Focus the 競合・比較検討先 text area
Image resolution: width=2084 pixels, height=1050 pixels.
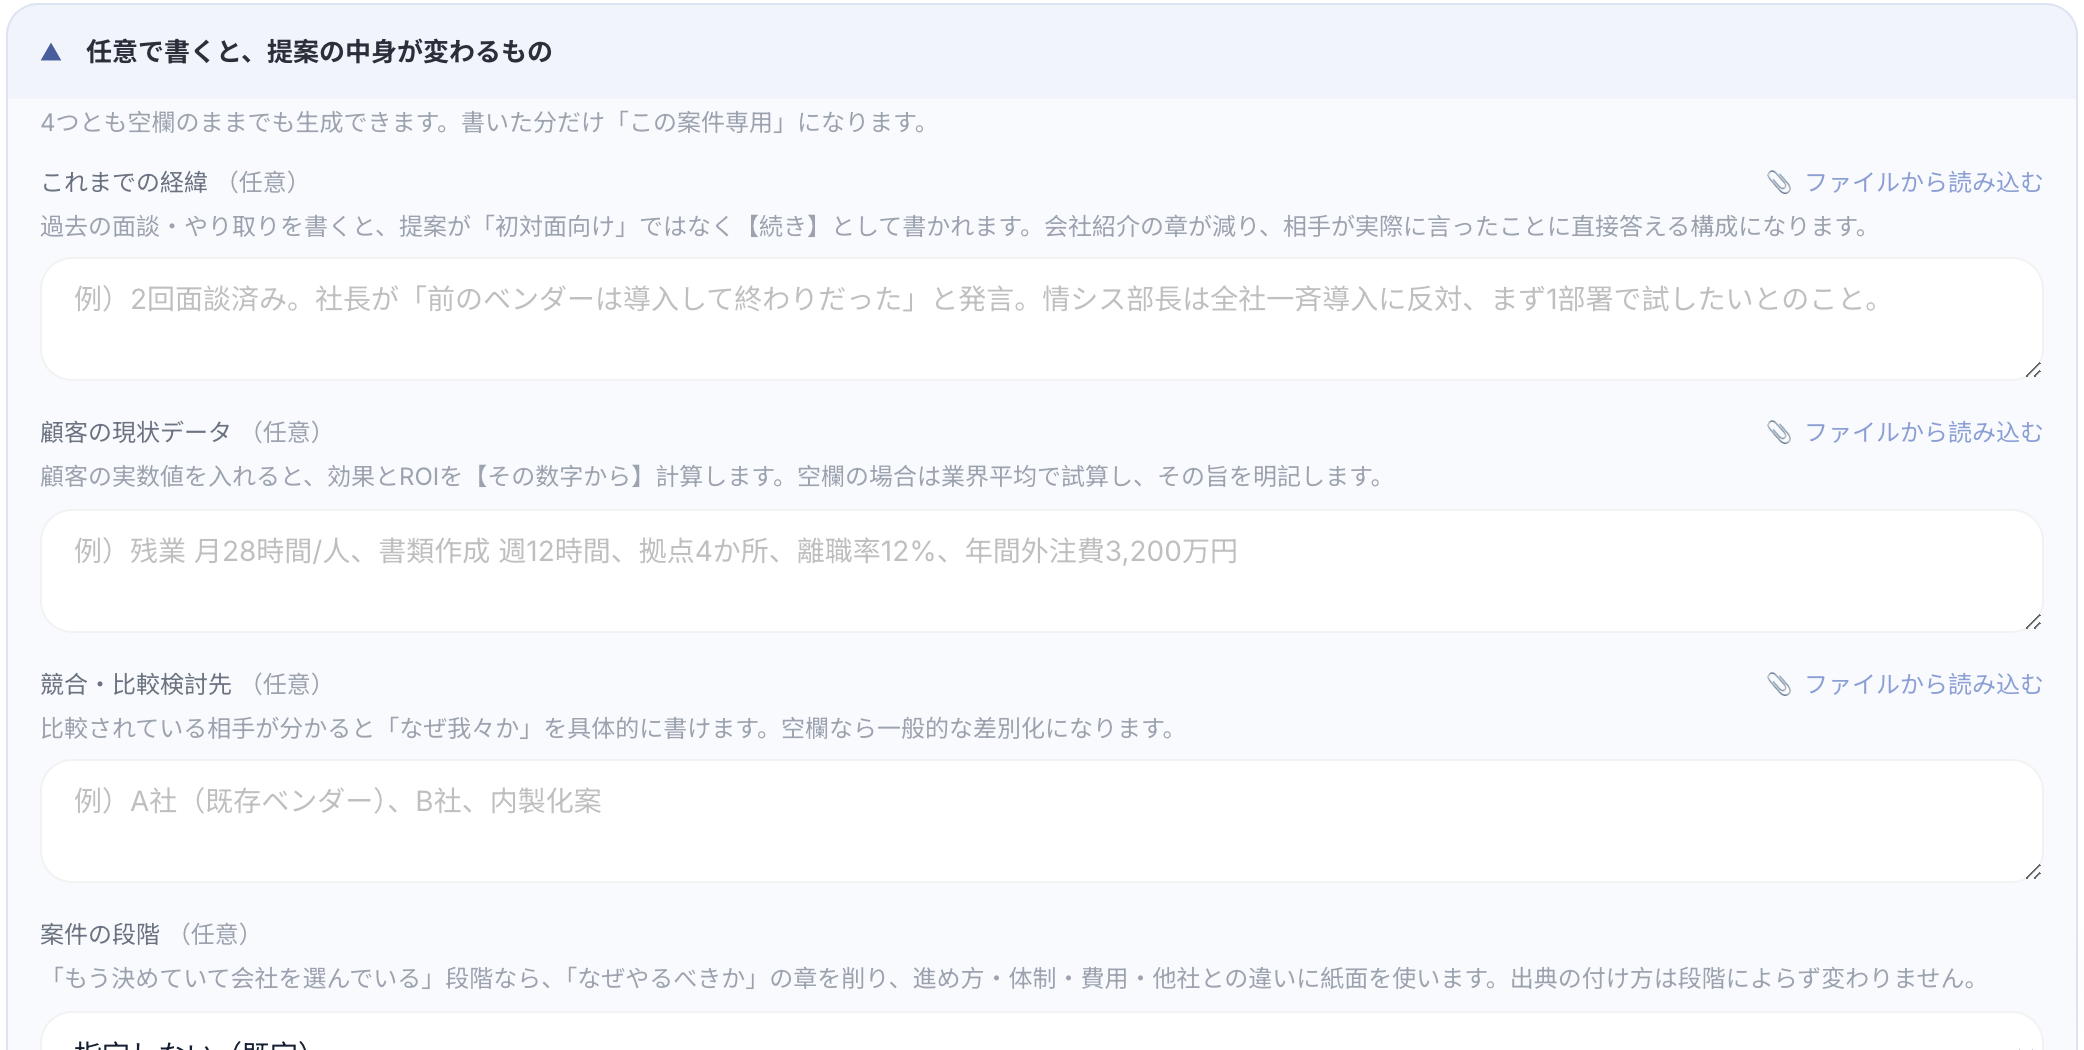1041,821
